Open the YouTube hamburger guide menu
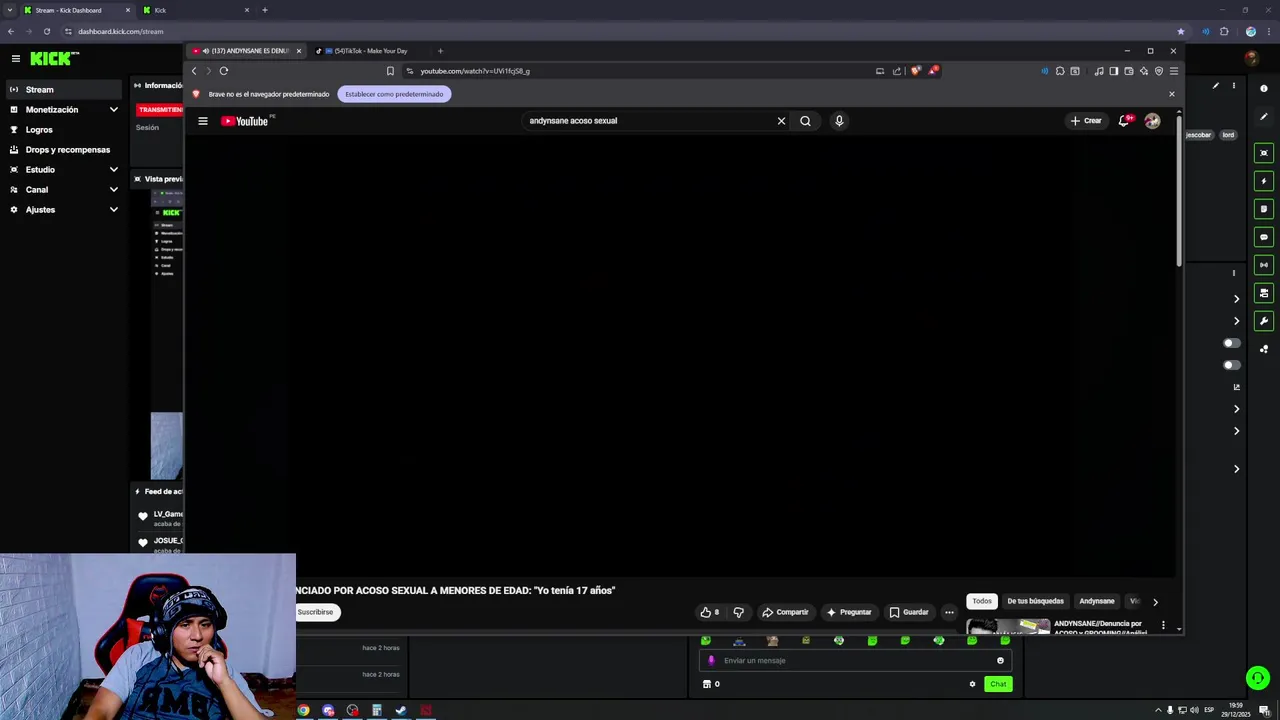This screenshot has height=720, width=1280. (203, 121)
